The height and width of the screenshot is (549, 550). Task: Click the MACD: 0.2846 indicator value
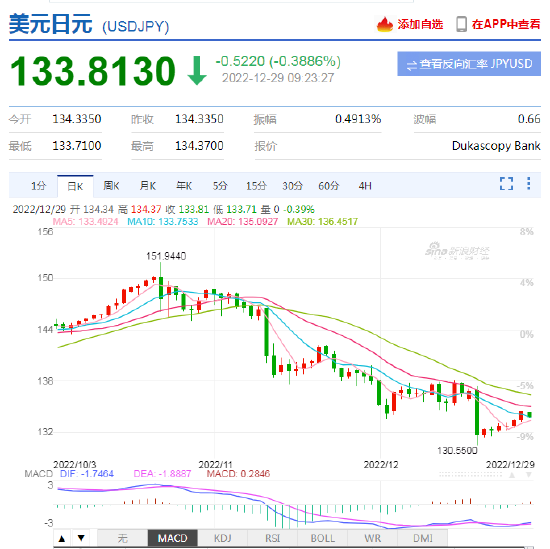pyautogui.click(x=238, y=474)
